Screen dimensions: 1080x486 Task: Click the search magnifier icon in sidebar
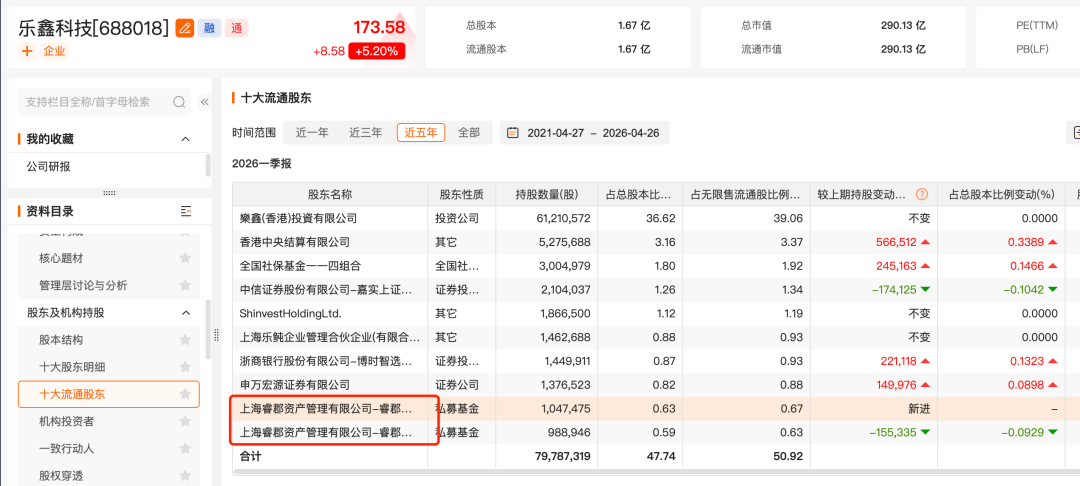180,102
